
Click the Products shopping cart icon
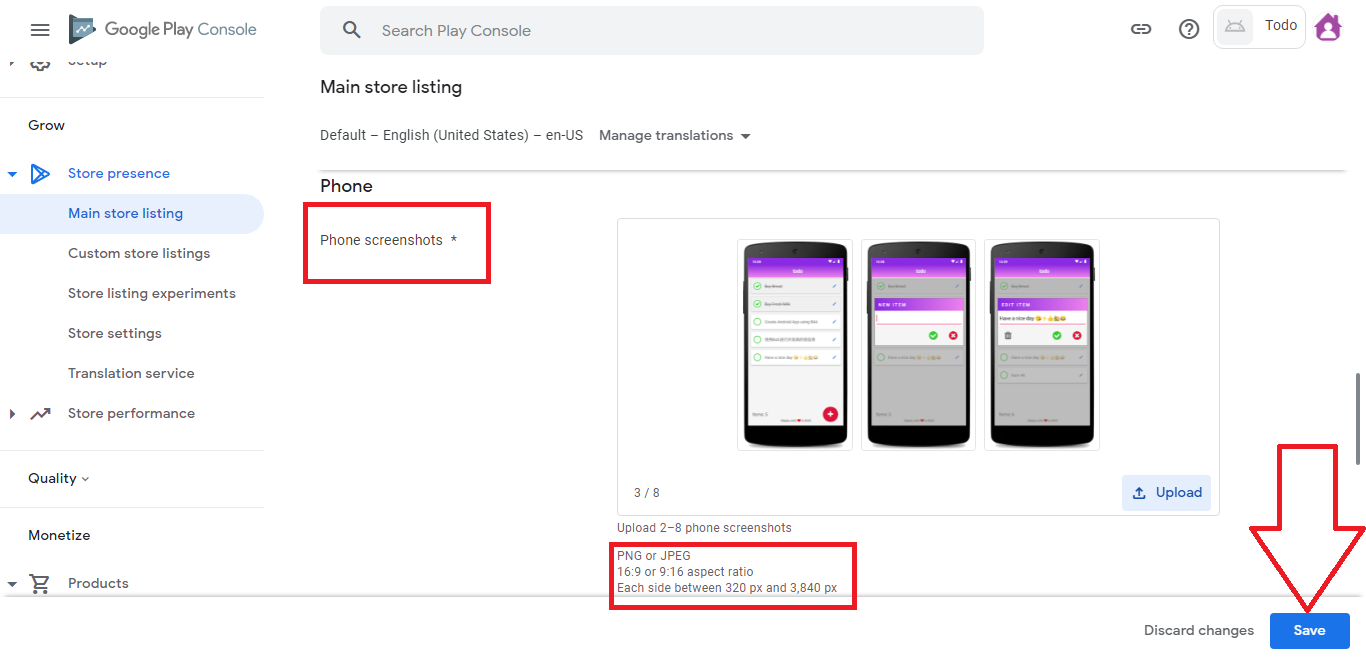[x=40, y=584]
